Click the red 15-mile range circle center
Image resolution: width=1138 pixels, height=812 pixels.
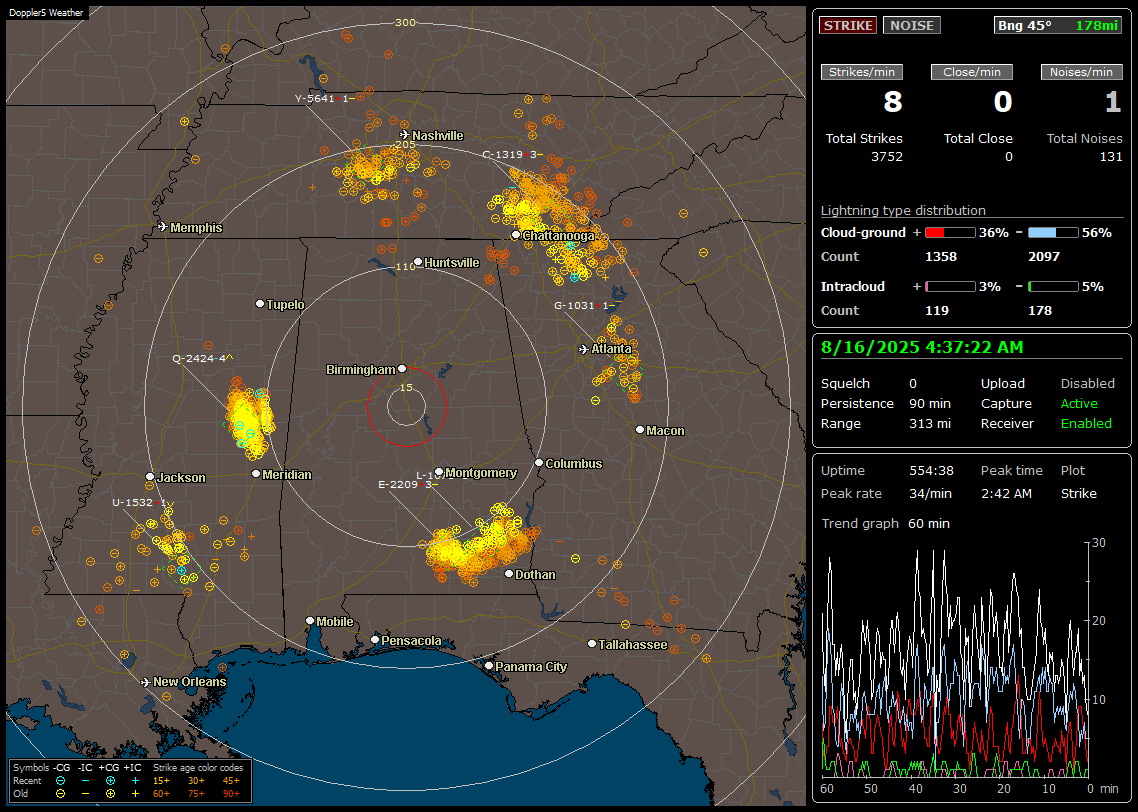[406, 406]
